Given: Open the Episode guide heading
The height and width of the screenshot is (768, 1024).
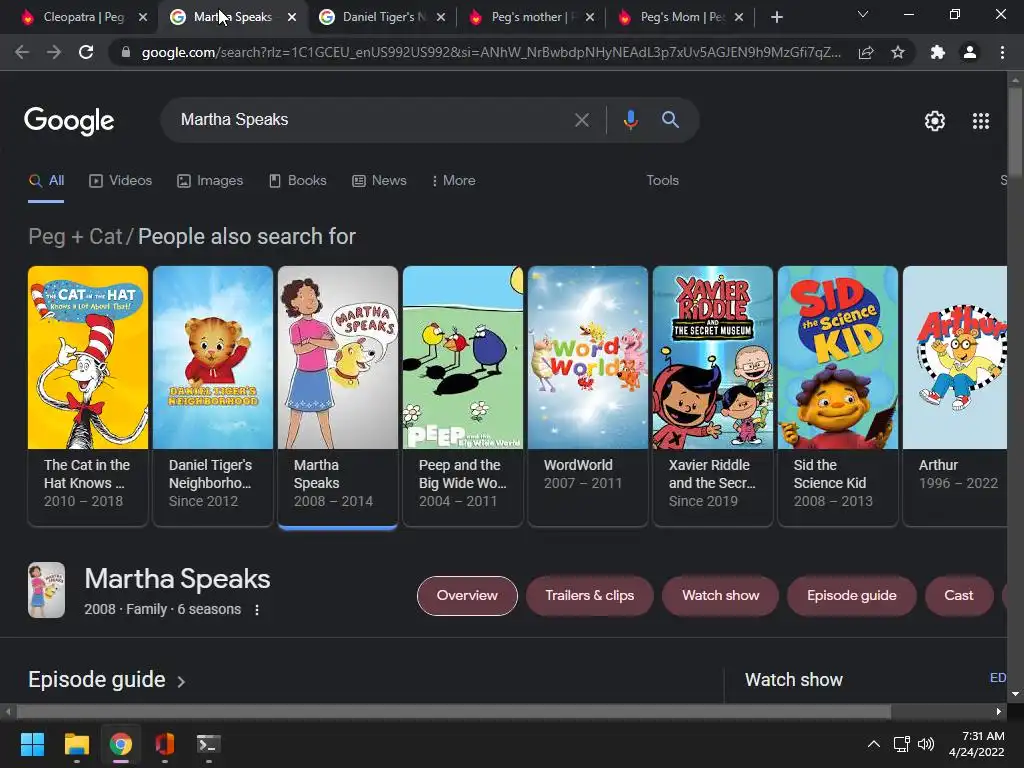Looking at the screenshot, I should pos(97,680).
